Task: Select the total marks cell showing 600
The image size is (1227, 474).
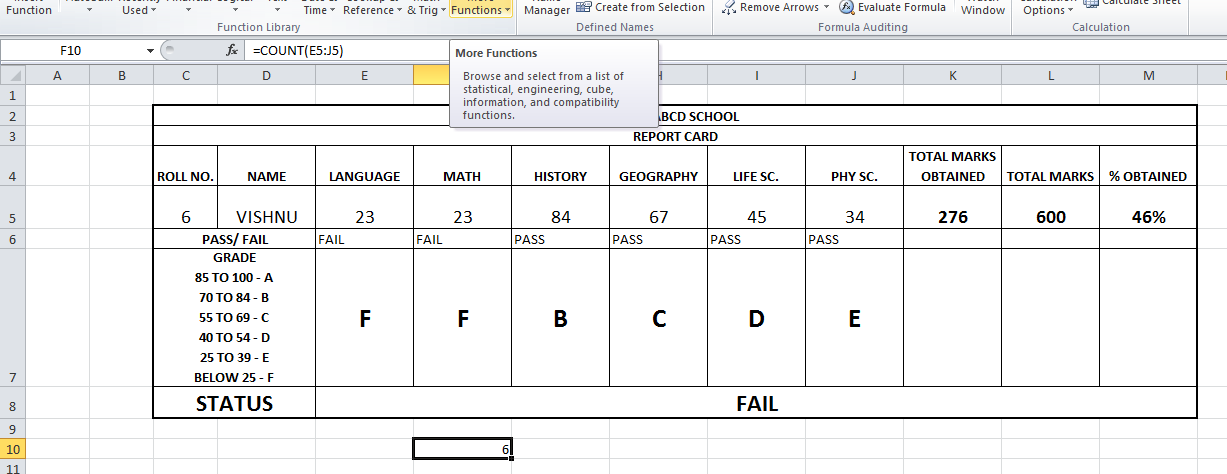Action: [1050, 208]
